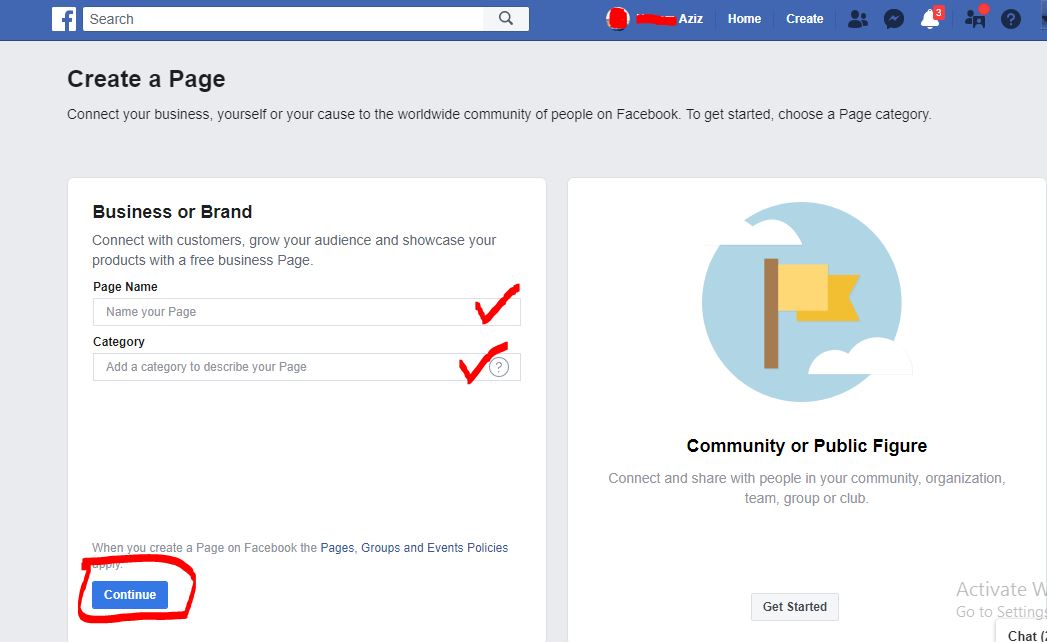
Task: Open the Help question mark icon
Action: [x=1009, y=19]
